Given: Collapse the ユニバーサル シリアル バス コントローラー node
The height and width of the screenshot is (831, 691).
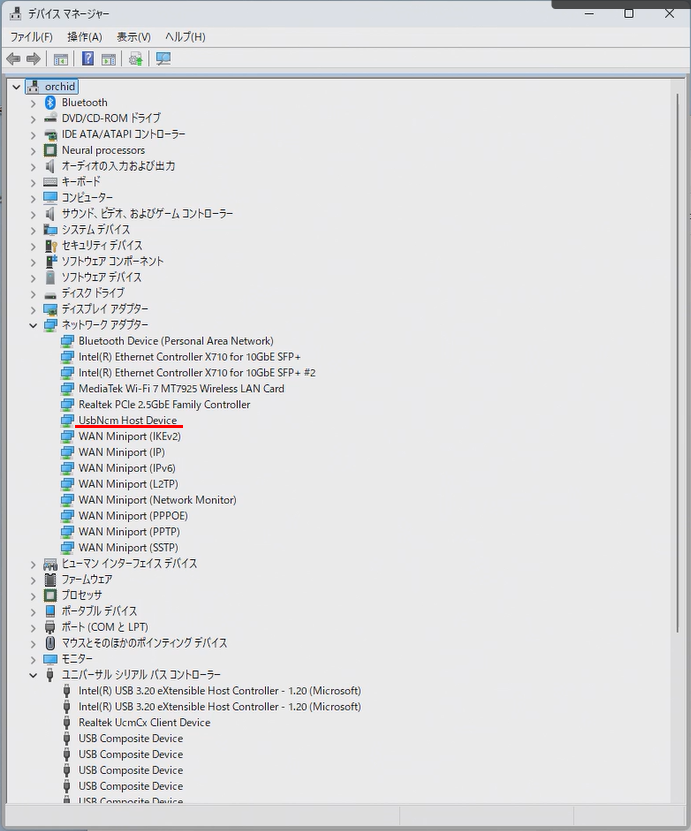Looking at the screenshot, I should [33, 675].
